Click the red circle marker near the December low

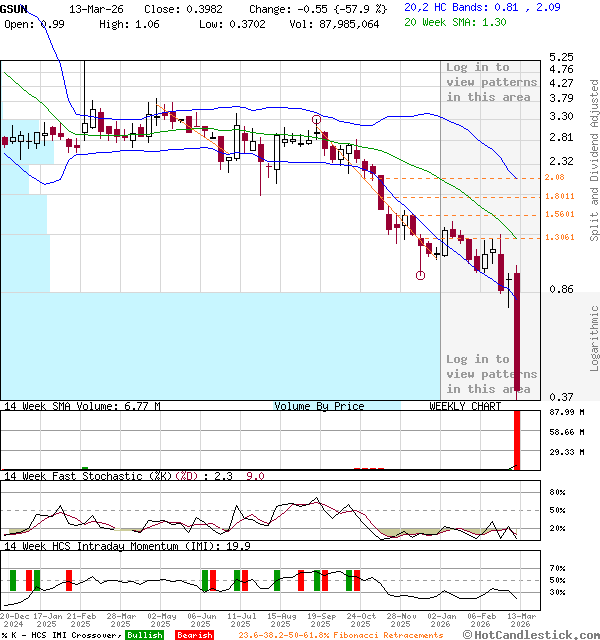pyautogui.click(x=420, y=275)
